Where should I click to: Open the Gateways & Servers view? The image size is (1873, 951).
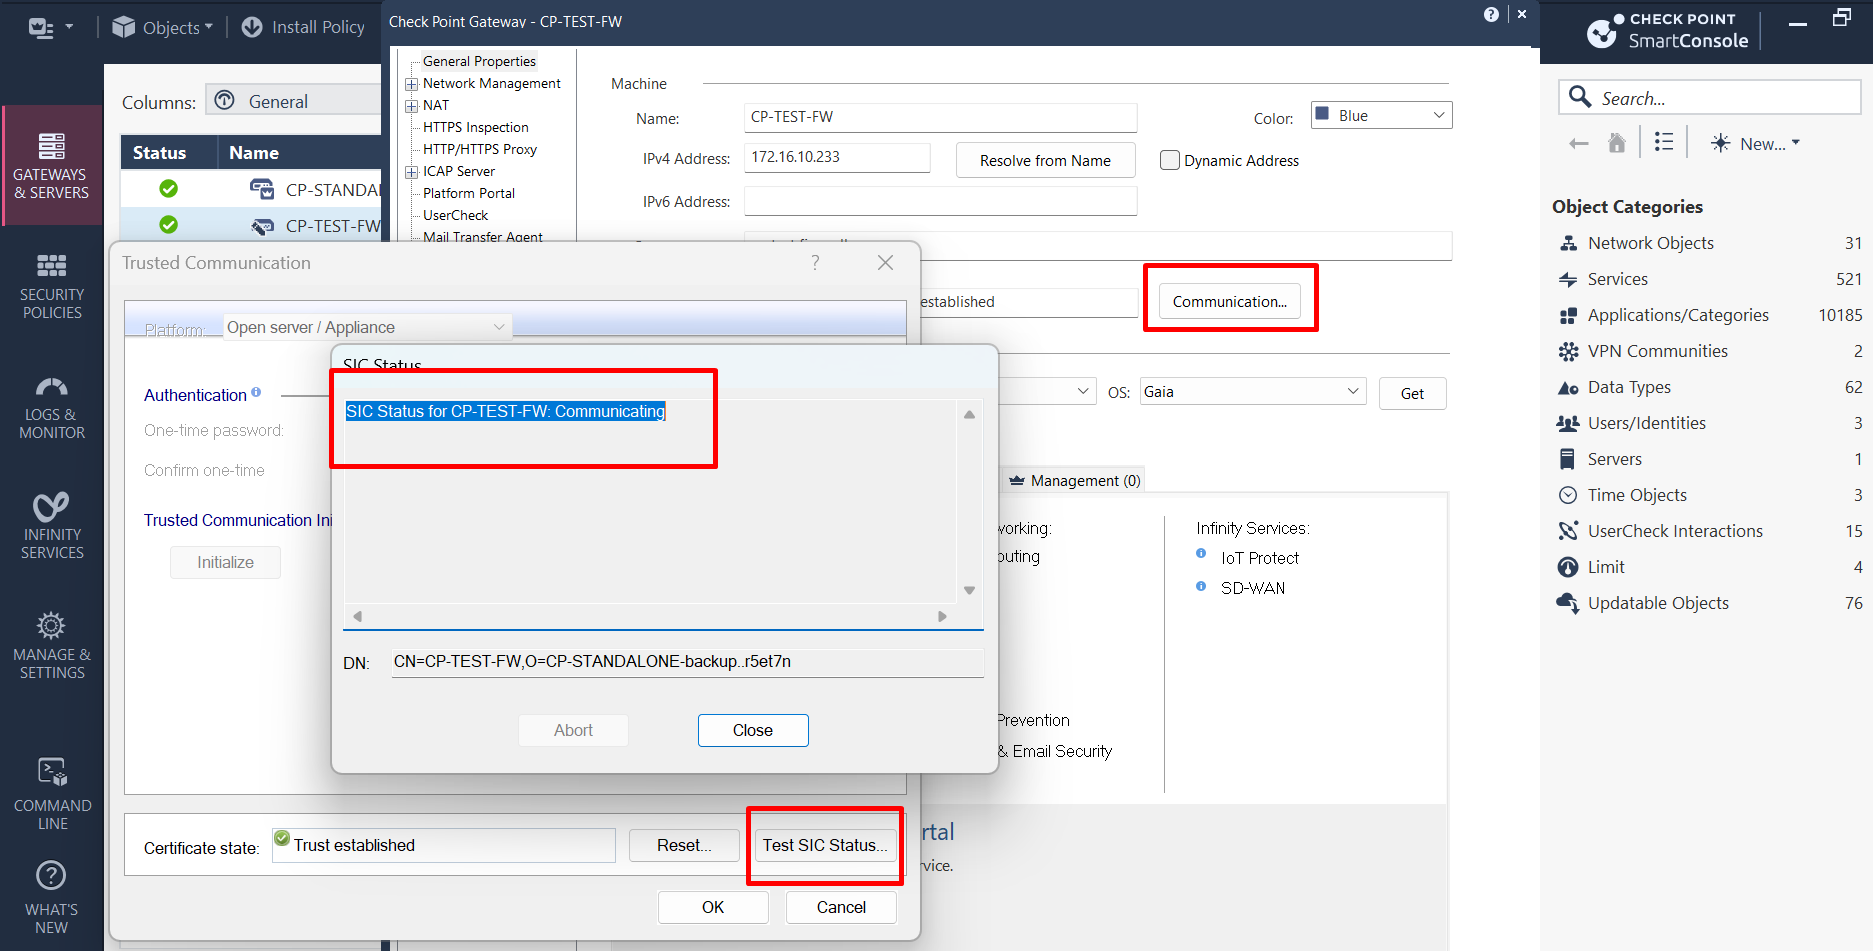click(x=52, y=166)
